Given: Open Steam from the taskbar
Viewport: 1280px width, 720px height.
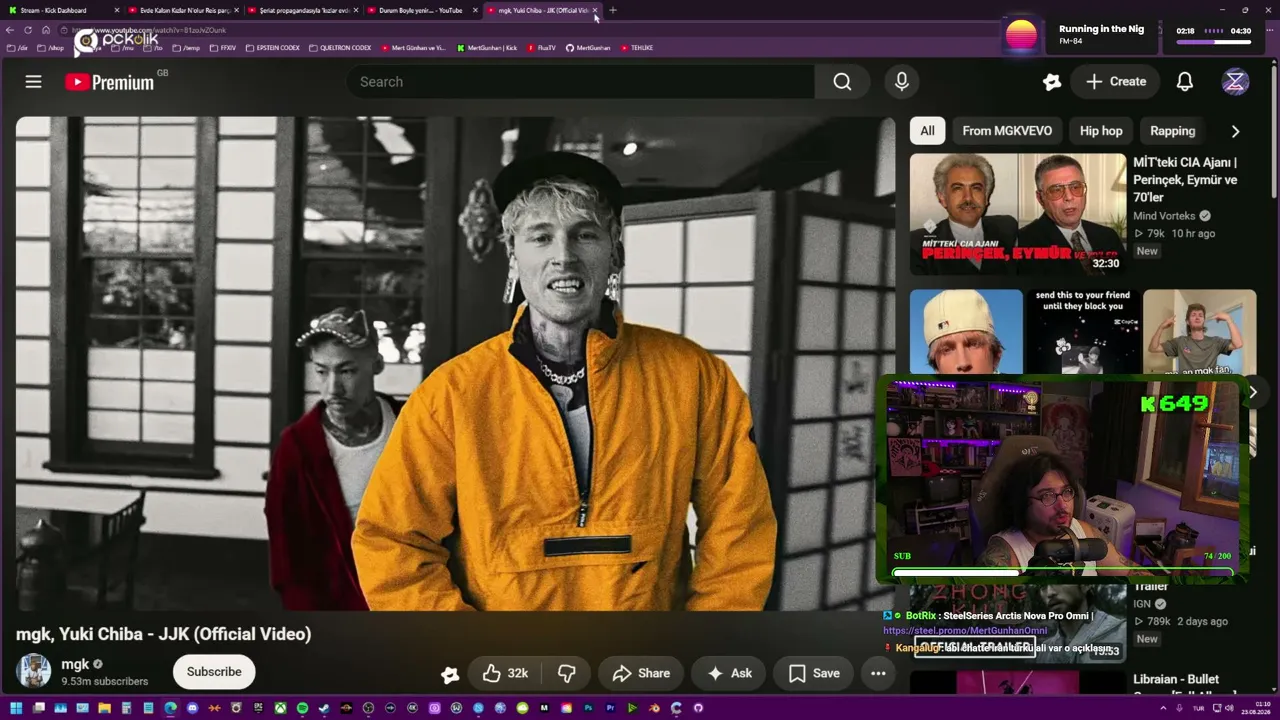Looking at the screenshot, I should [324, 708].
